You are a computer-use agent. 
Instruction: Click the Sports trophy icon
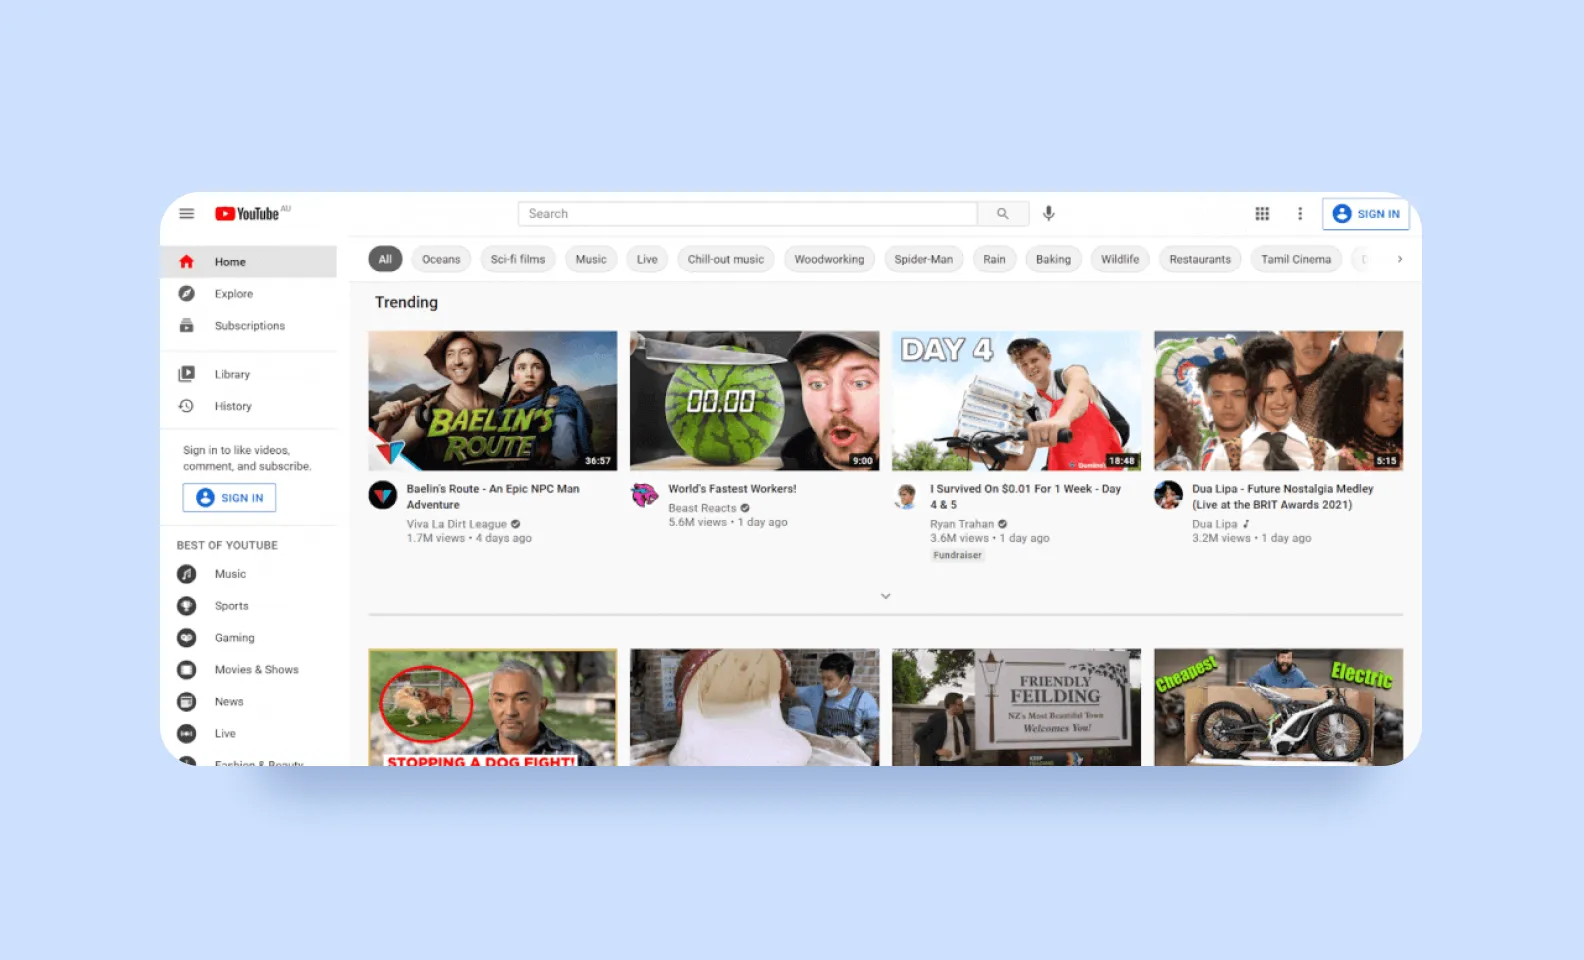coord(186,606)
